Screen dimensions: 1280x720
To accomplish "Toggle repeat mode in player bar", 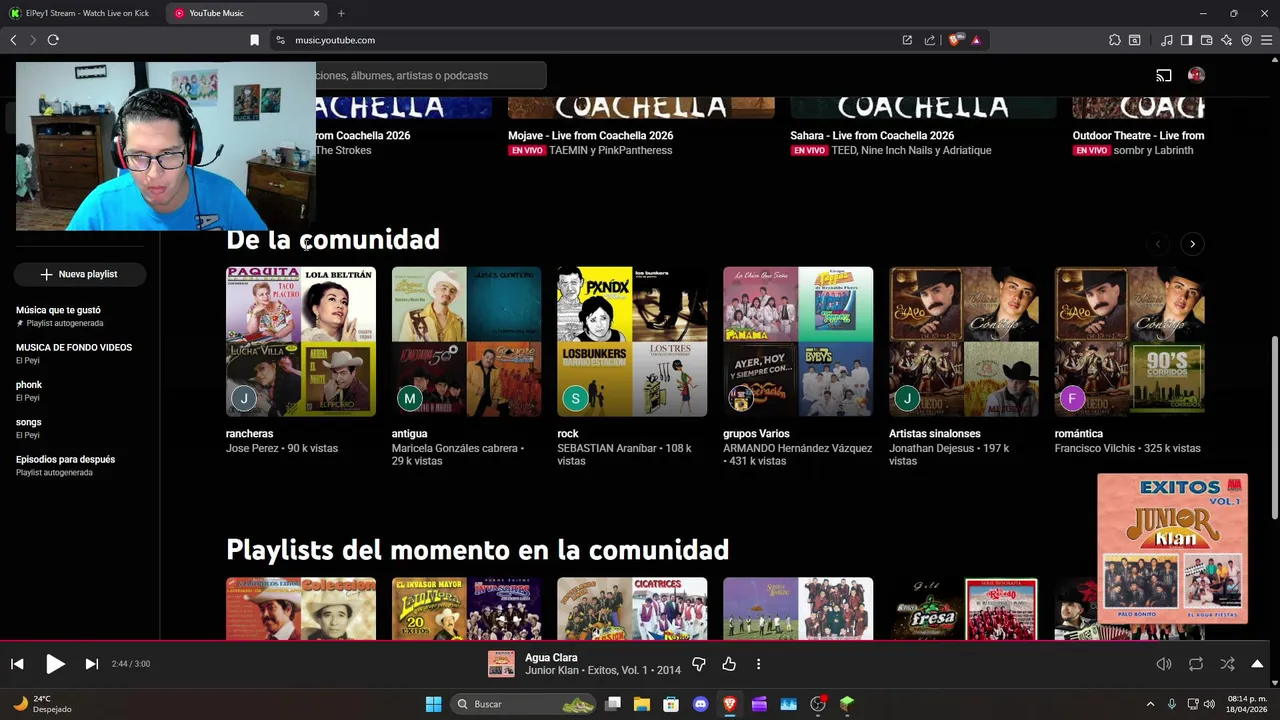I will 1196,664.
